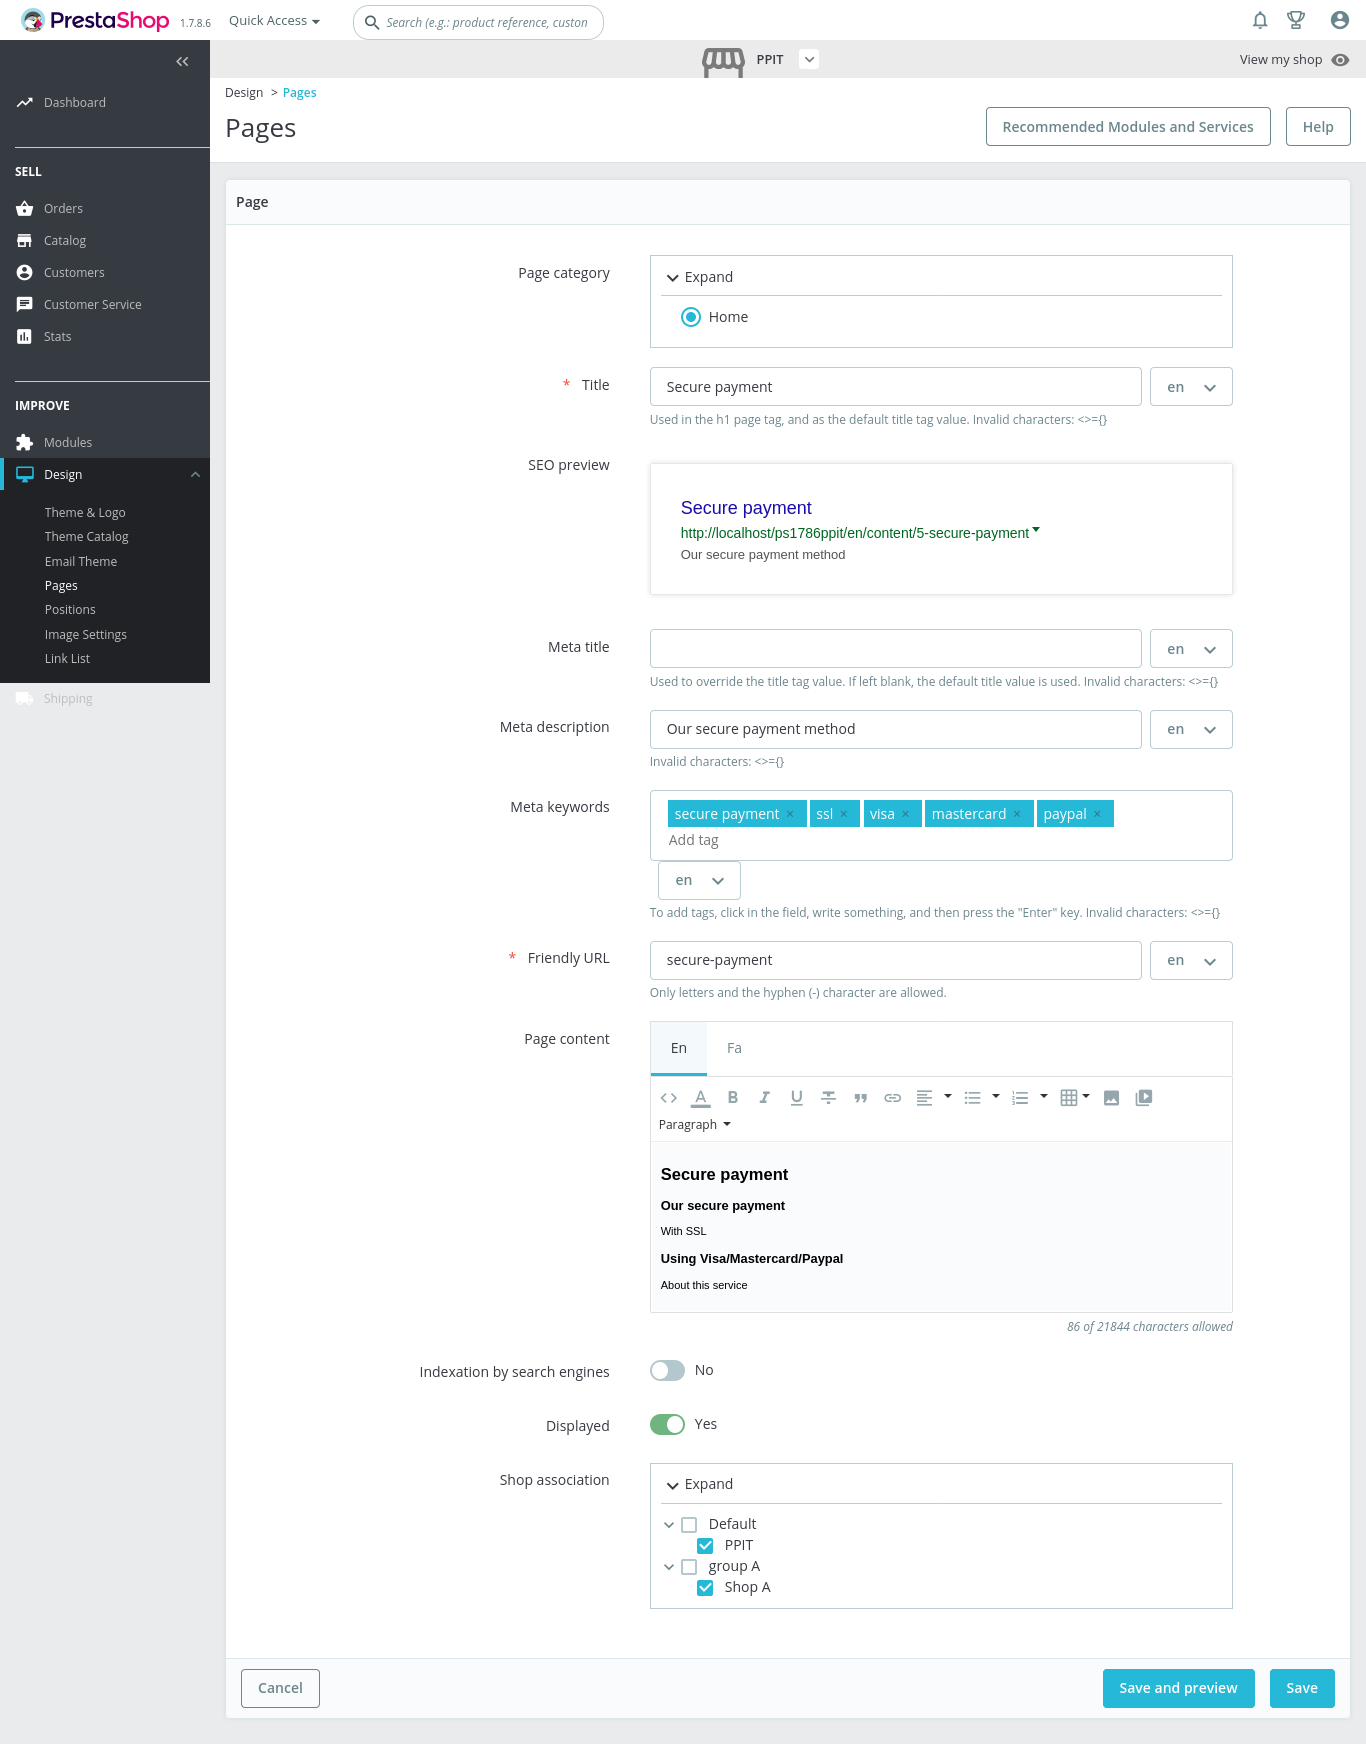Uncheck the PPIT shop checkbox
Screen dimensions: 1366x1744
point(705,1546)
